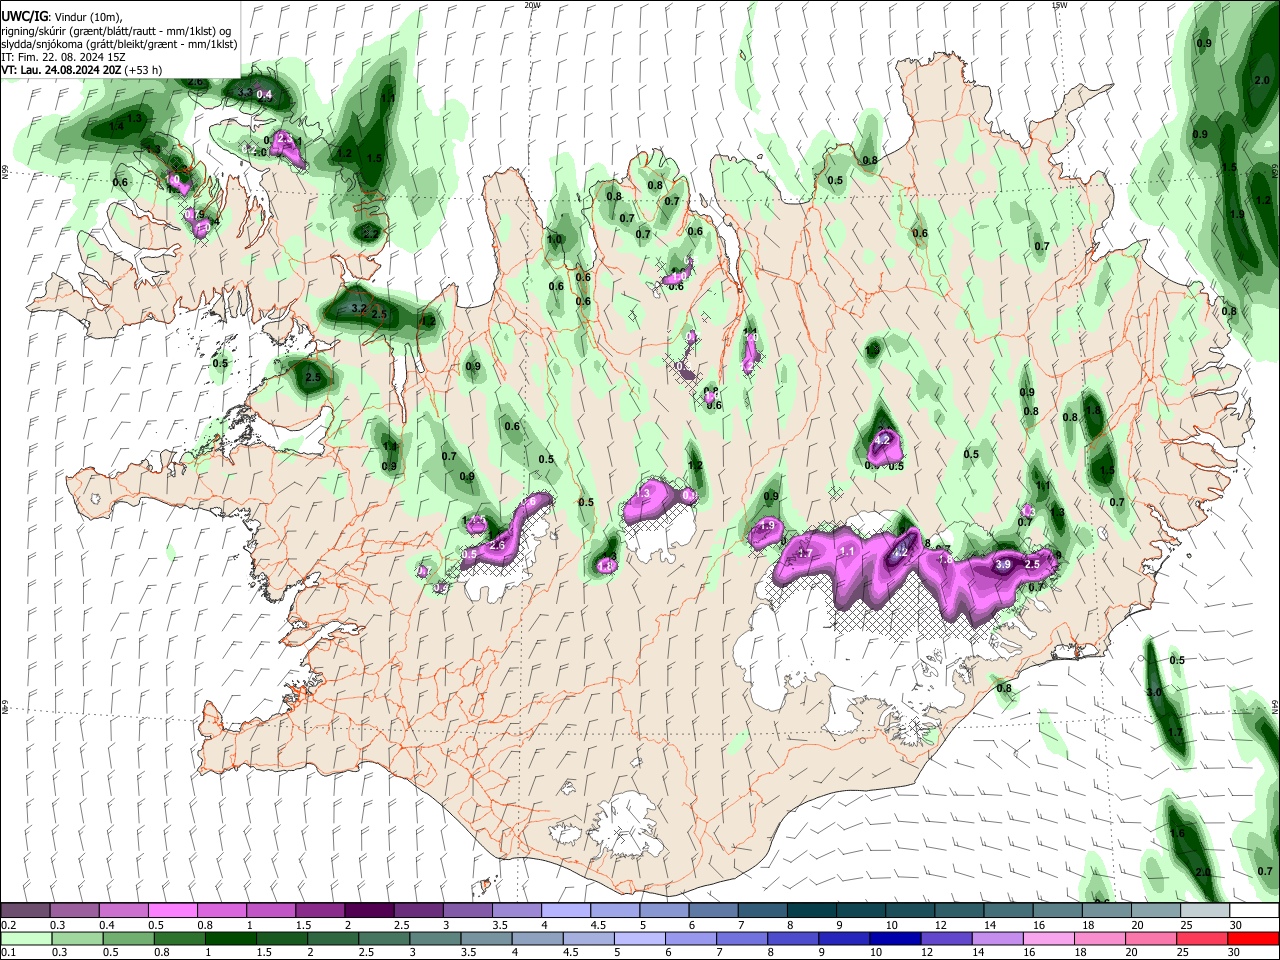Click the white 30 swatch ending the snow scale
1280x960 pixels.
click(1254, 911)
